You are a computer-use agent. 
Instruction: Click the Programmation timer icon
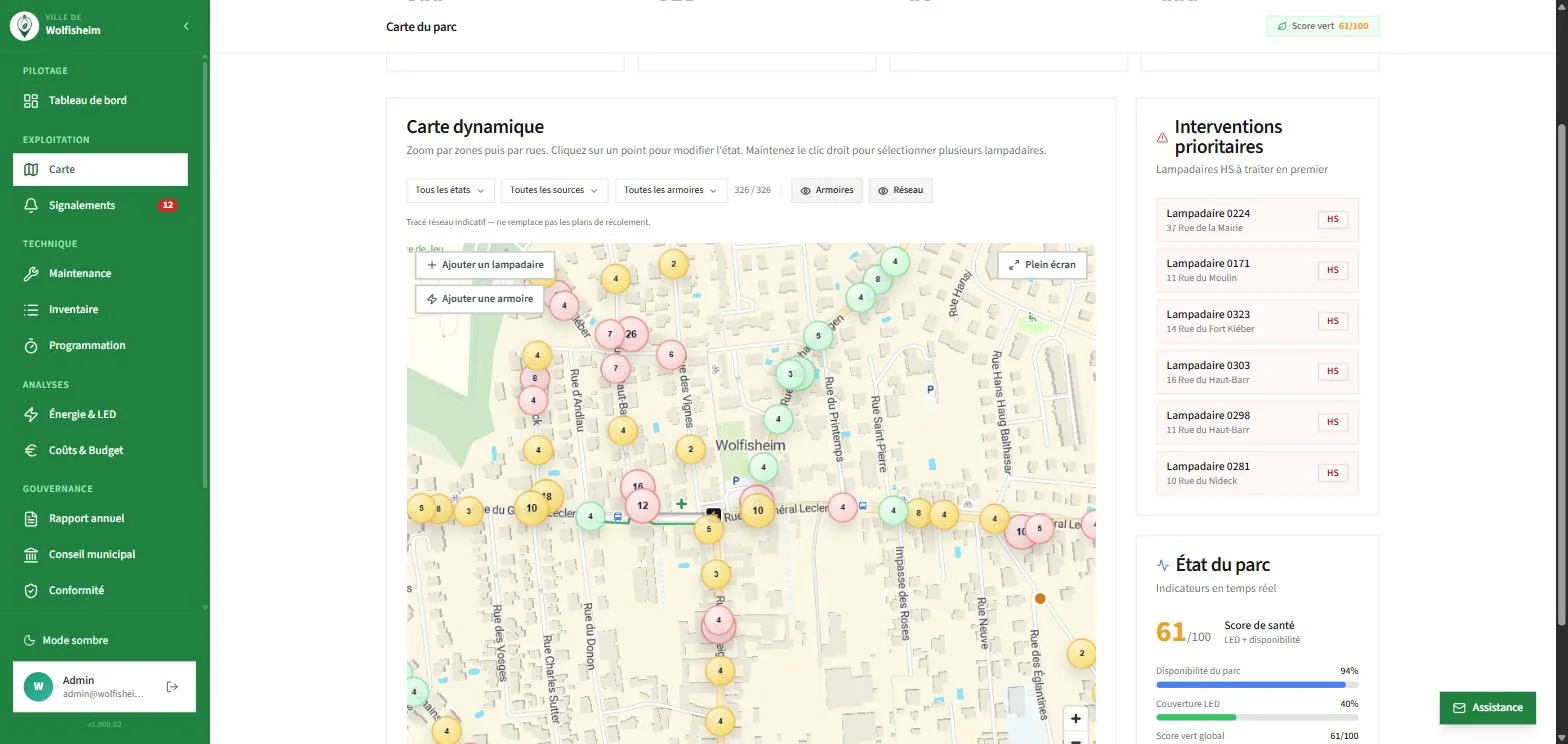tap(31, 346)
